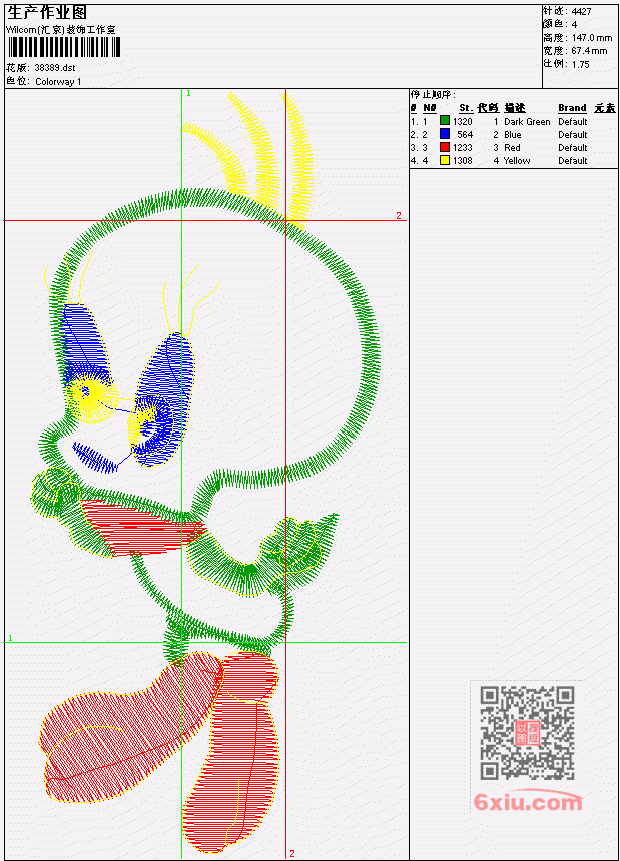
Task: Click the colors count value '4' in header
Action: coord(574,24)
